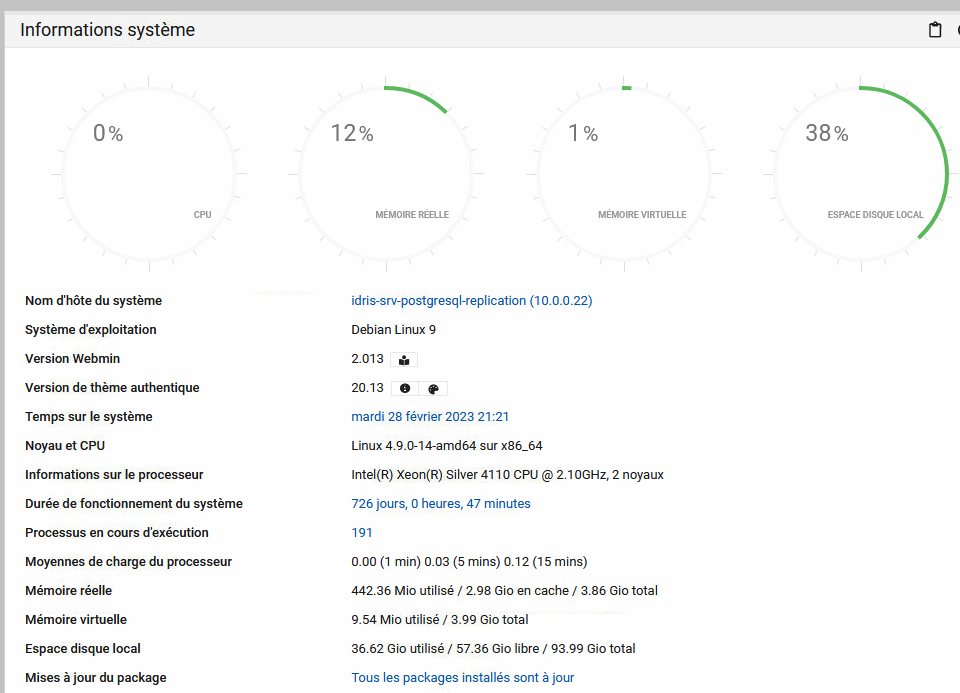Select the value 442.36 Mio utilisé
The height and width of the screenshot is (693, 960).
tap(403, 591)
